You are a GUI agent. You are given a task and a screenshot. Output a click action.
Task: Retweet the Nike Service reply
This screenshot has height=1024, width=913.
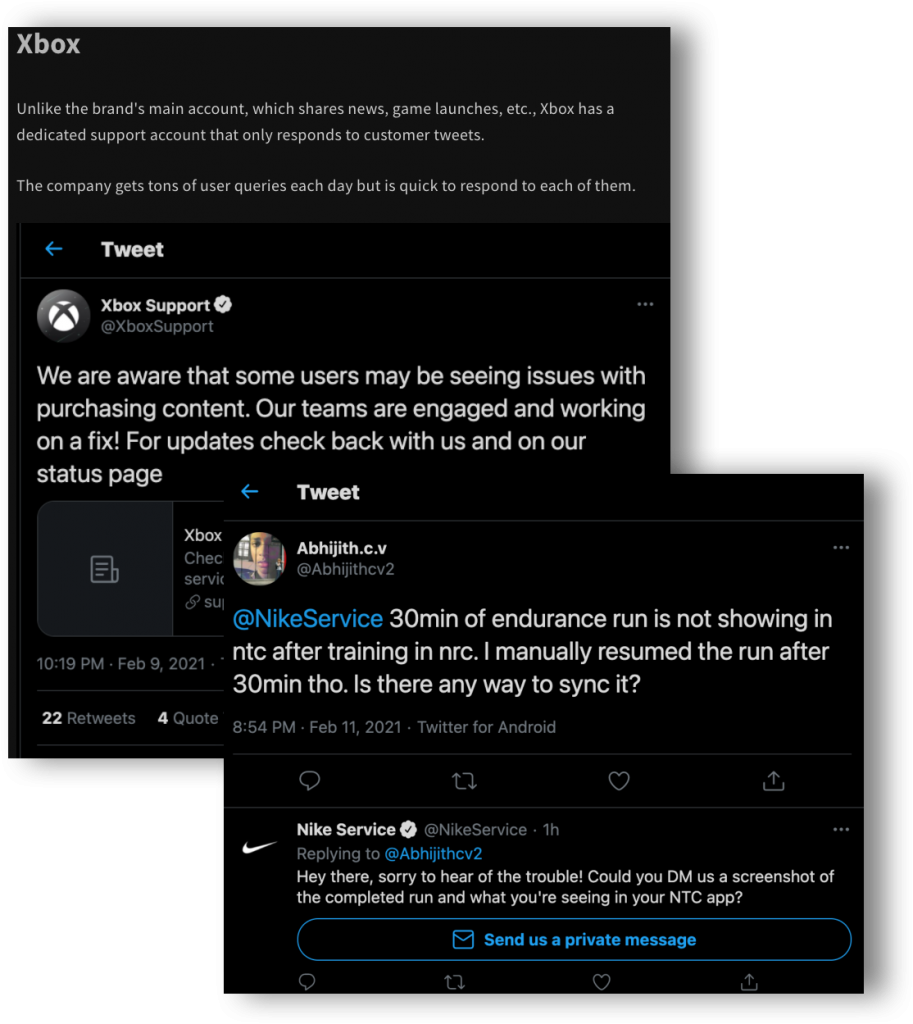[454, 983]
